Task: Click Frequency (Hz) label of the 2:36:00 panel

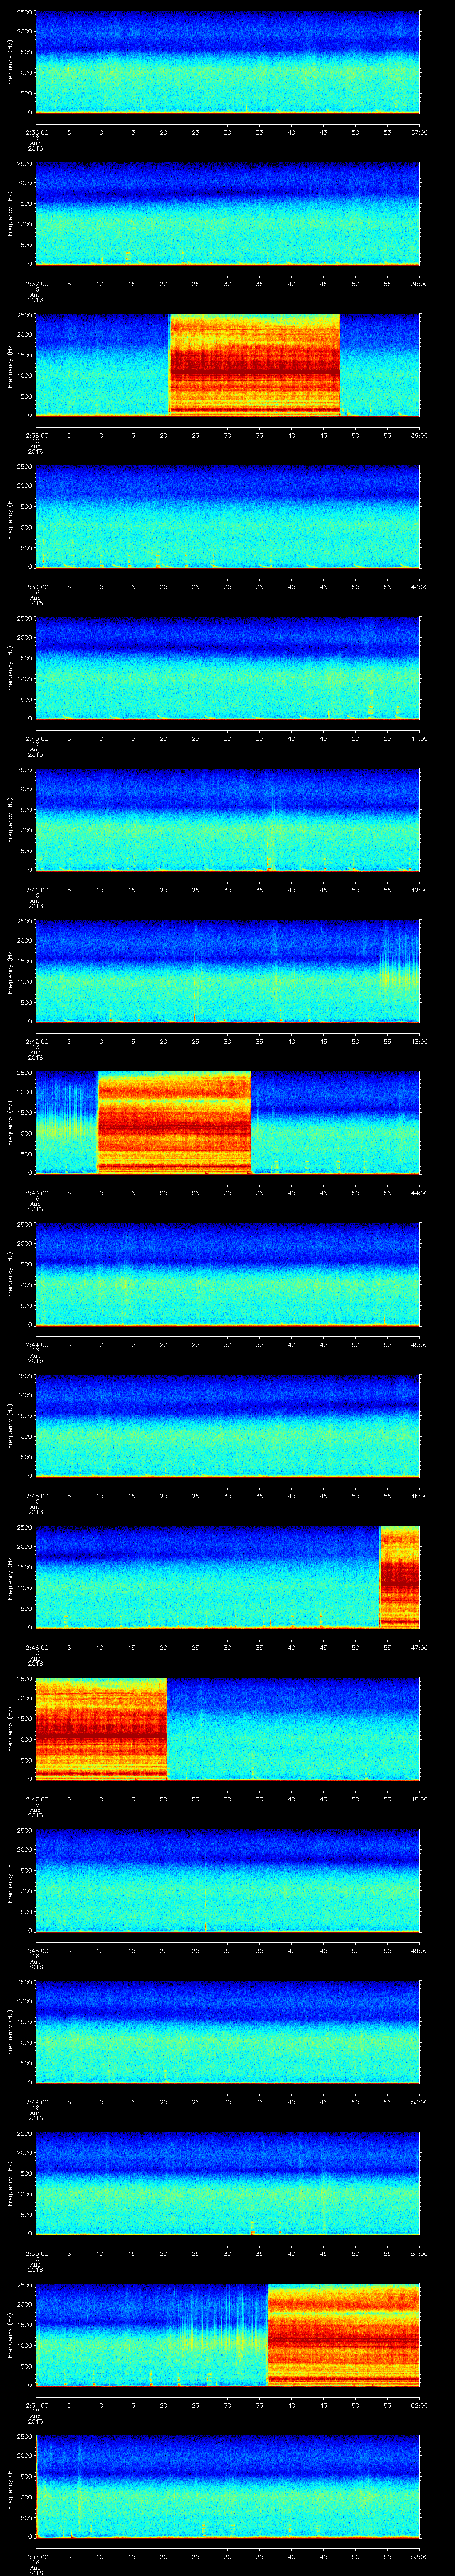Action: point(10,62)
